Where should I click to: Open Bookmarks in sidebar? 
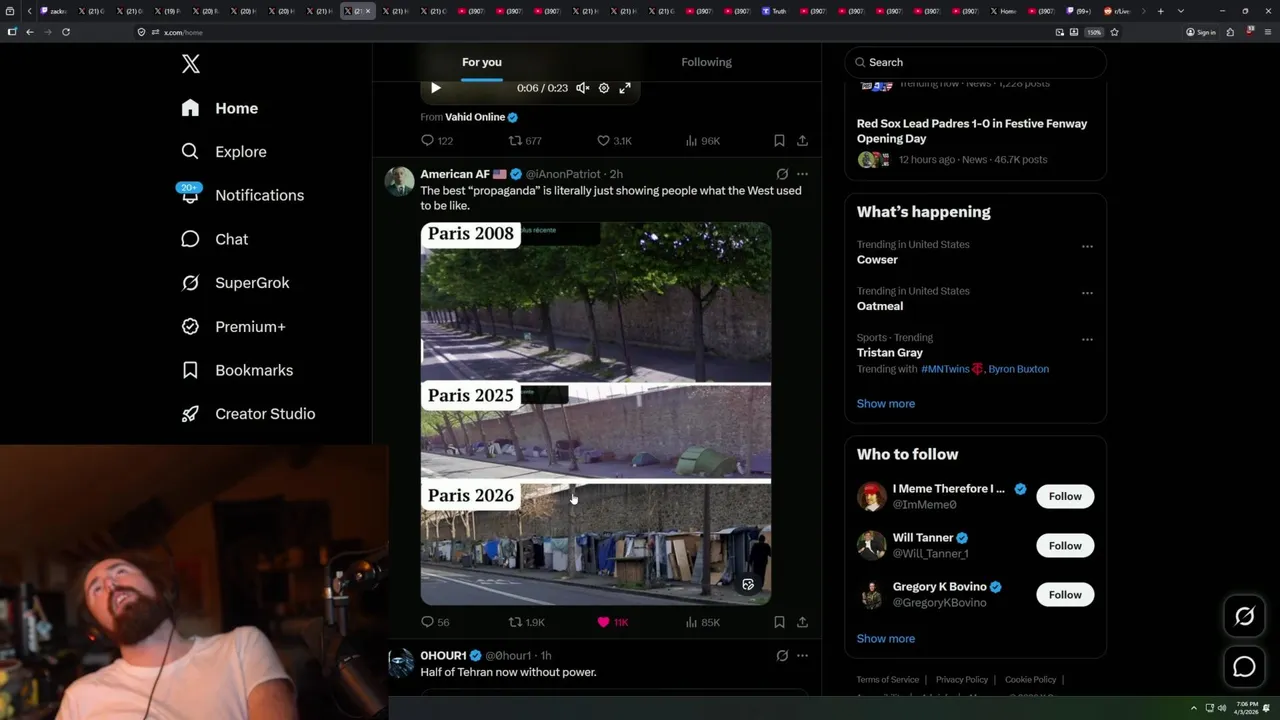pos(237,370)
